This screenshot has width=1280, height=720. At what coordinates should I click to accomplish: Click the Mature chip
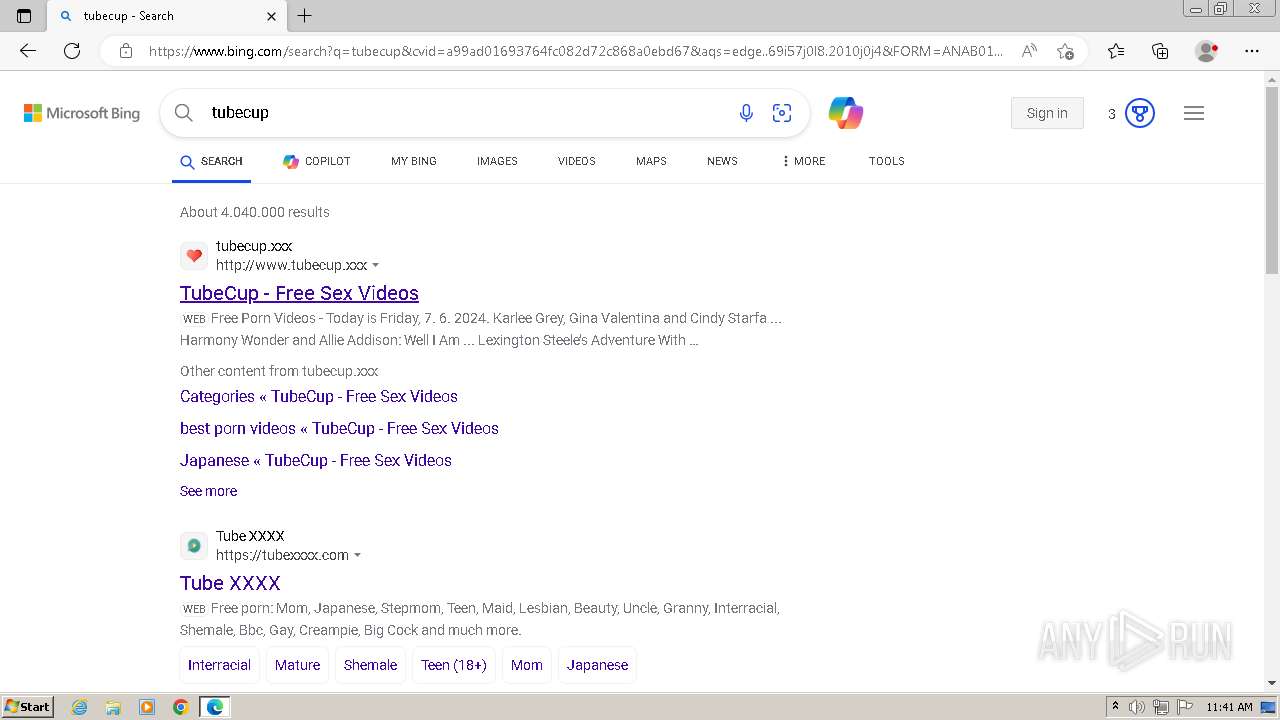298,665
